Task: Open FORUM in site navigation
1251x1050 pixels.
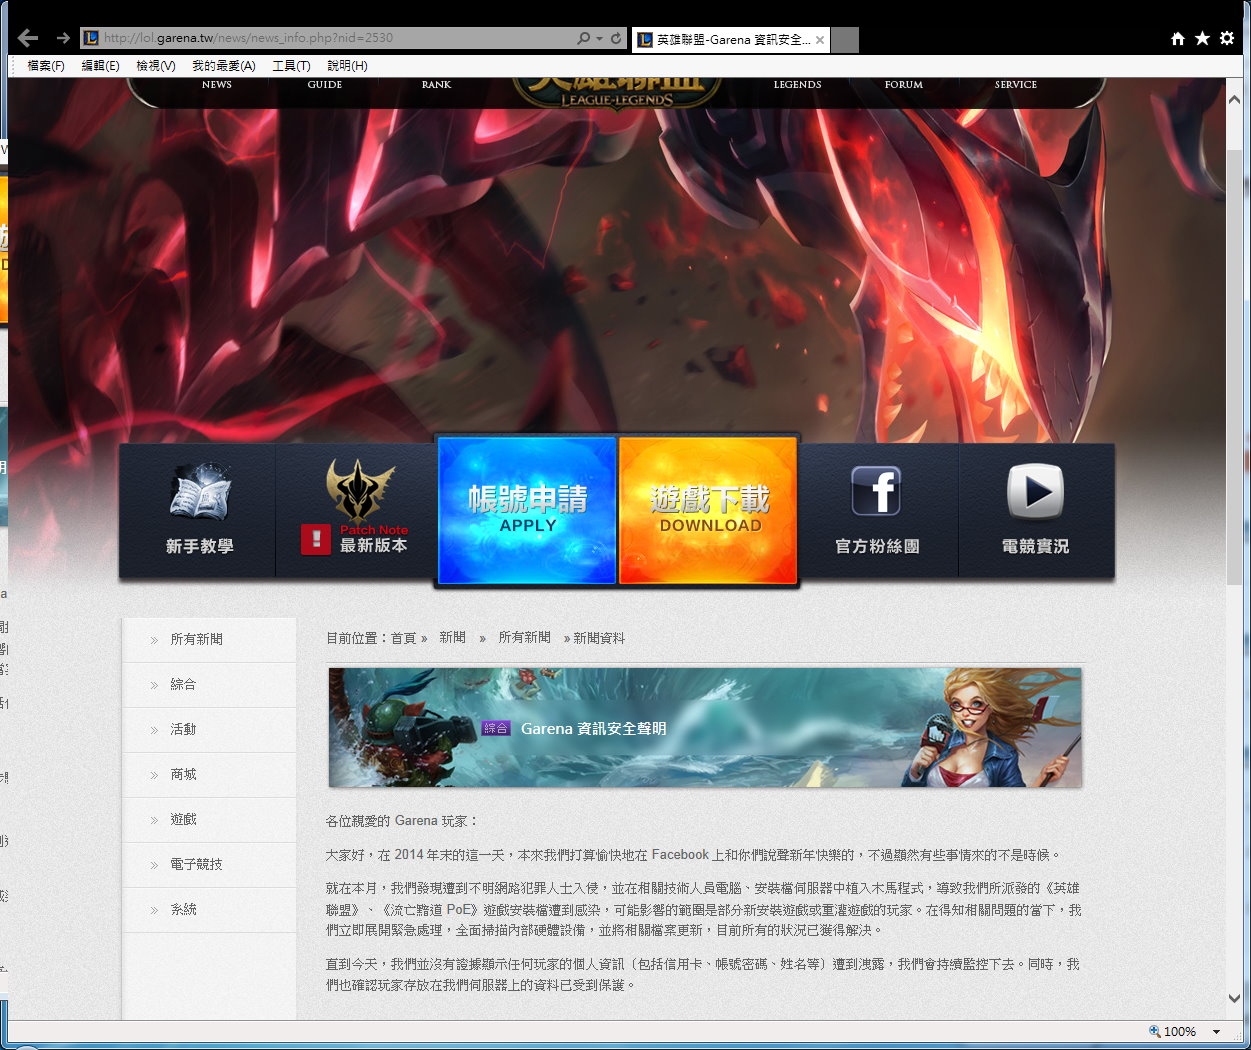Action: [904, 85]
